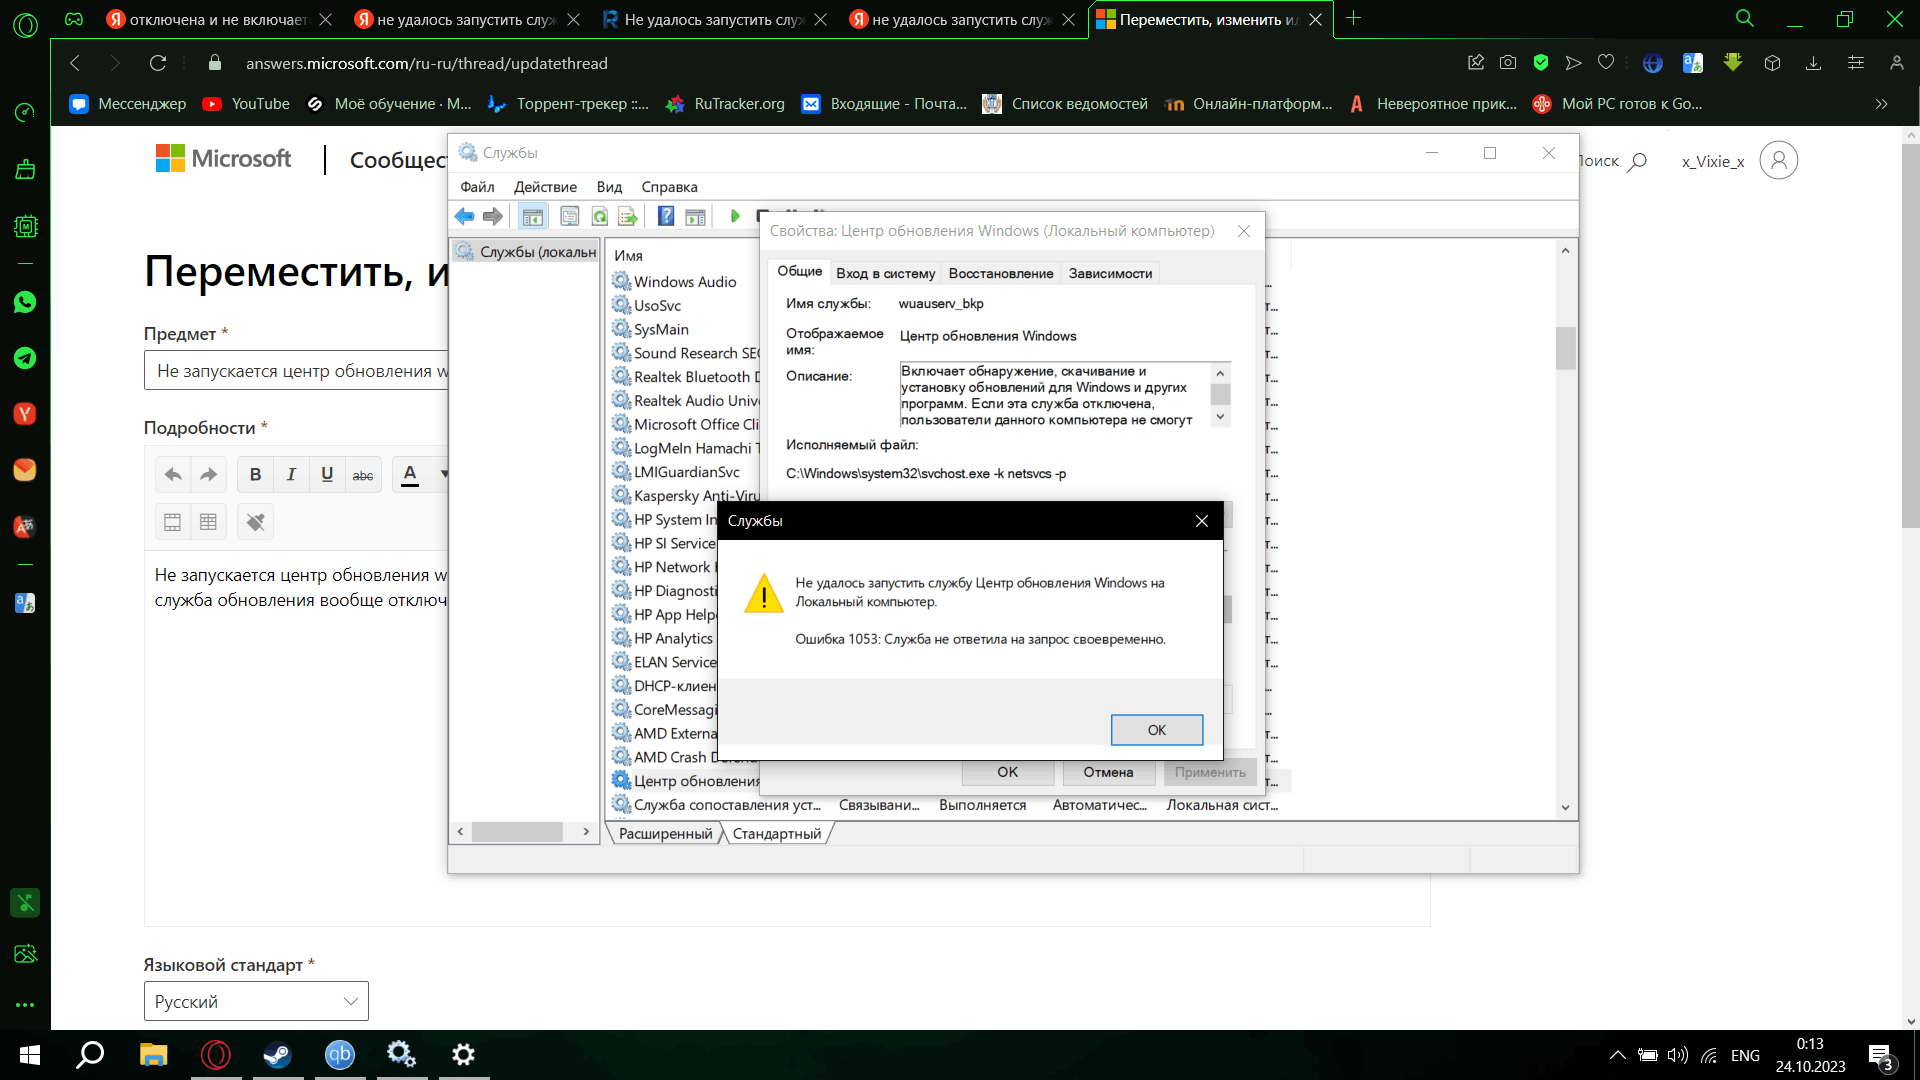Open the Файл menu in Services
This screenshot has height=1080, width=1920.
pyautogui.click(x=477, y=187)
